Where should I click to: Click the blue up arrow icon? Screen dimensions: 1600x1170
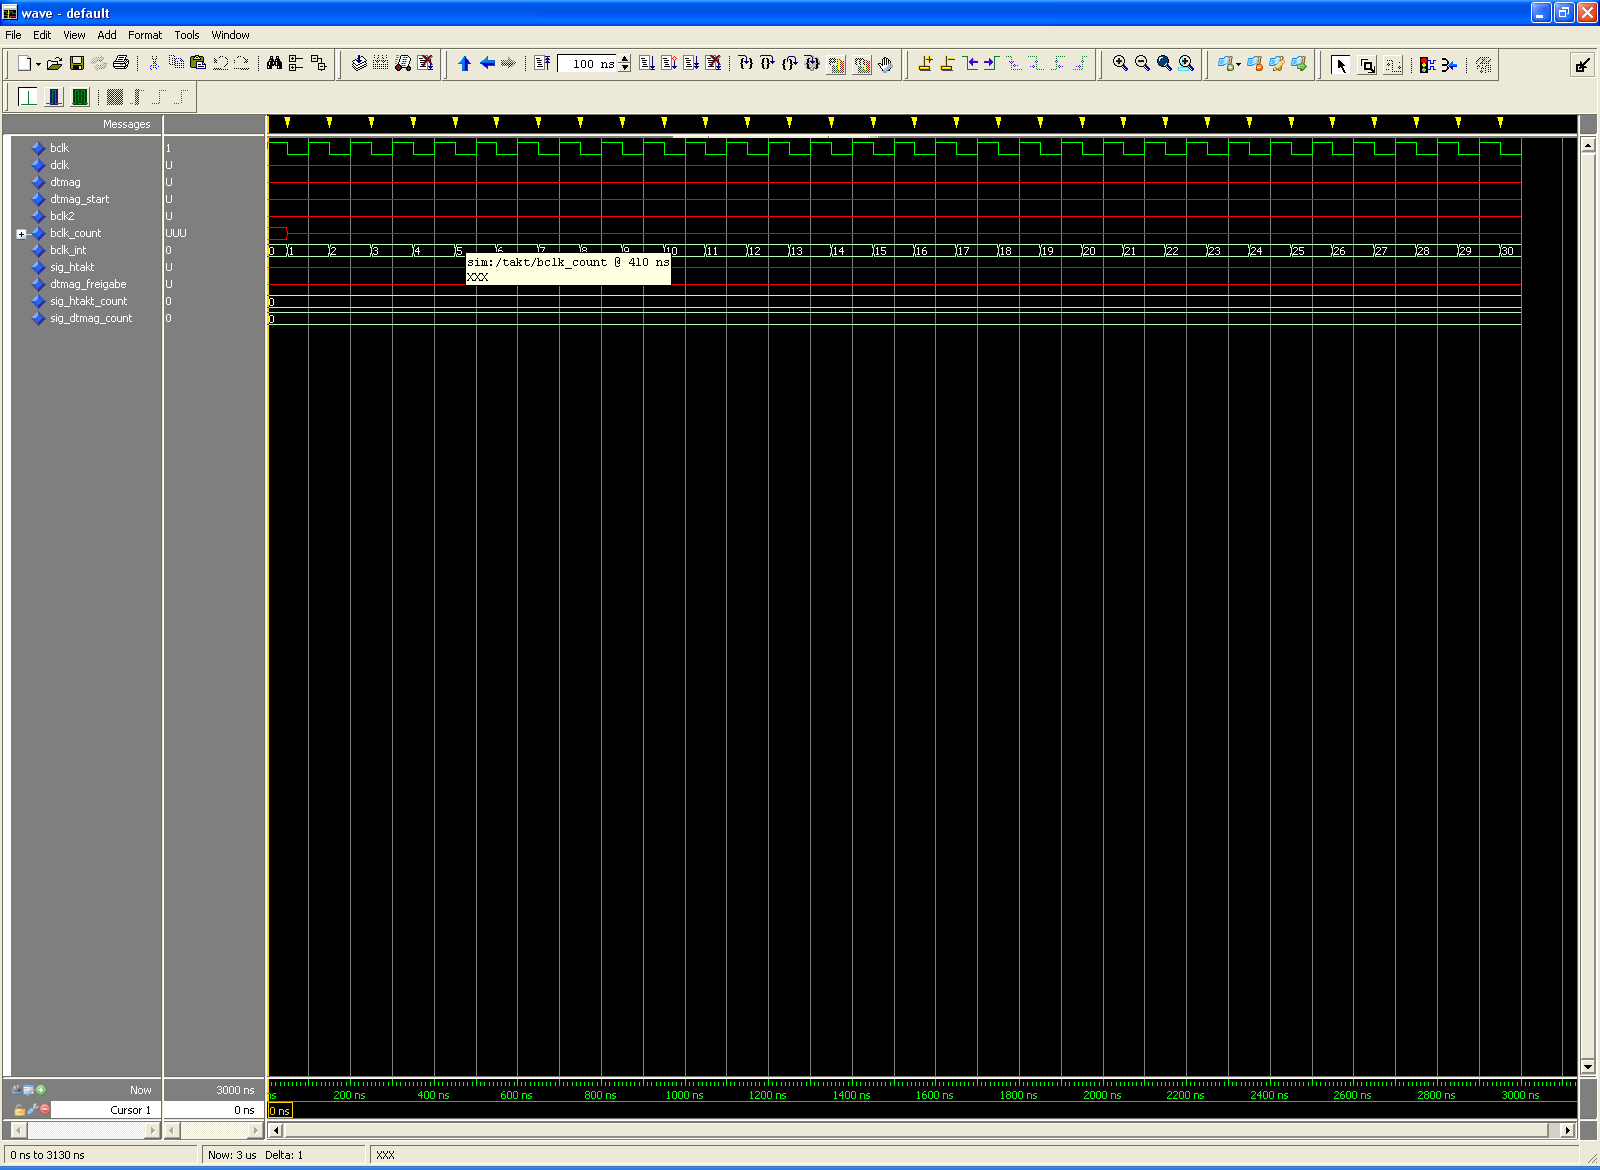point(464,63)
